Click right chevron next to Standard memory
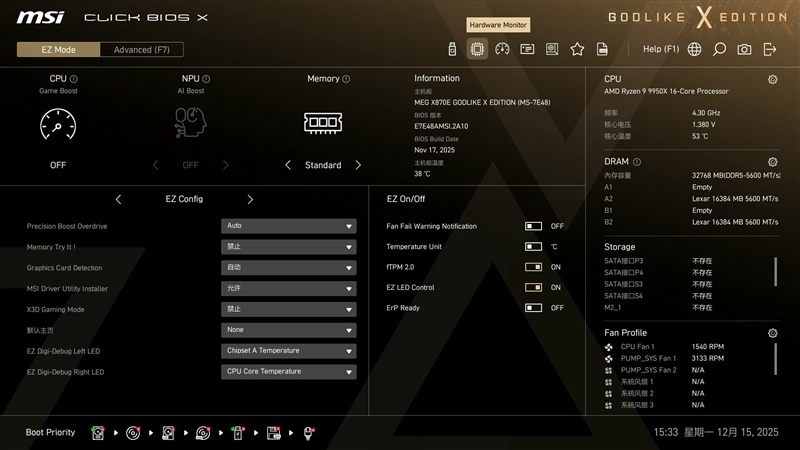Screen dimensions: 800x450 point(358,165)
